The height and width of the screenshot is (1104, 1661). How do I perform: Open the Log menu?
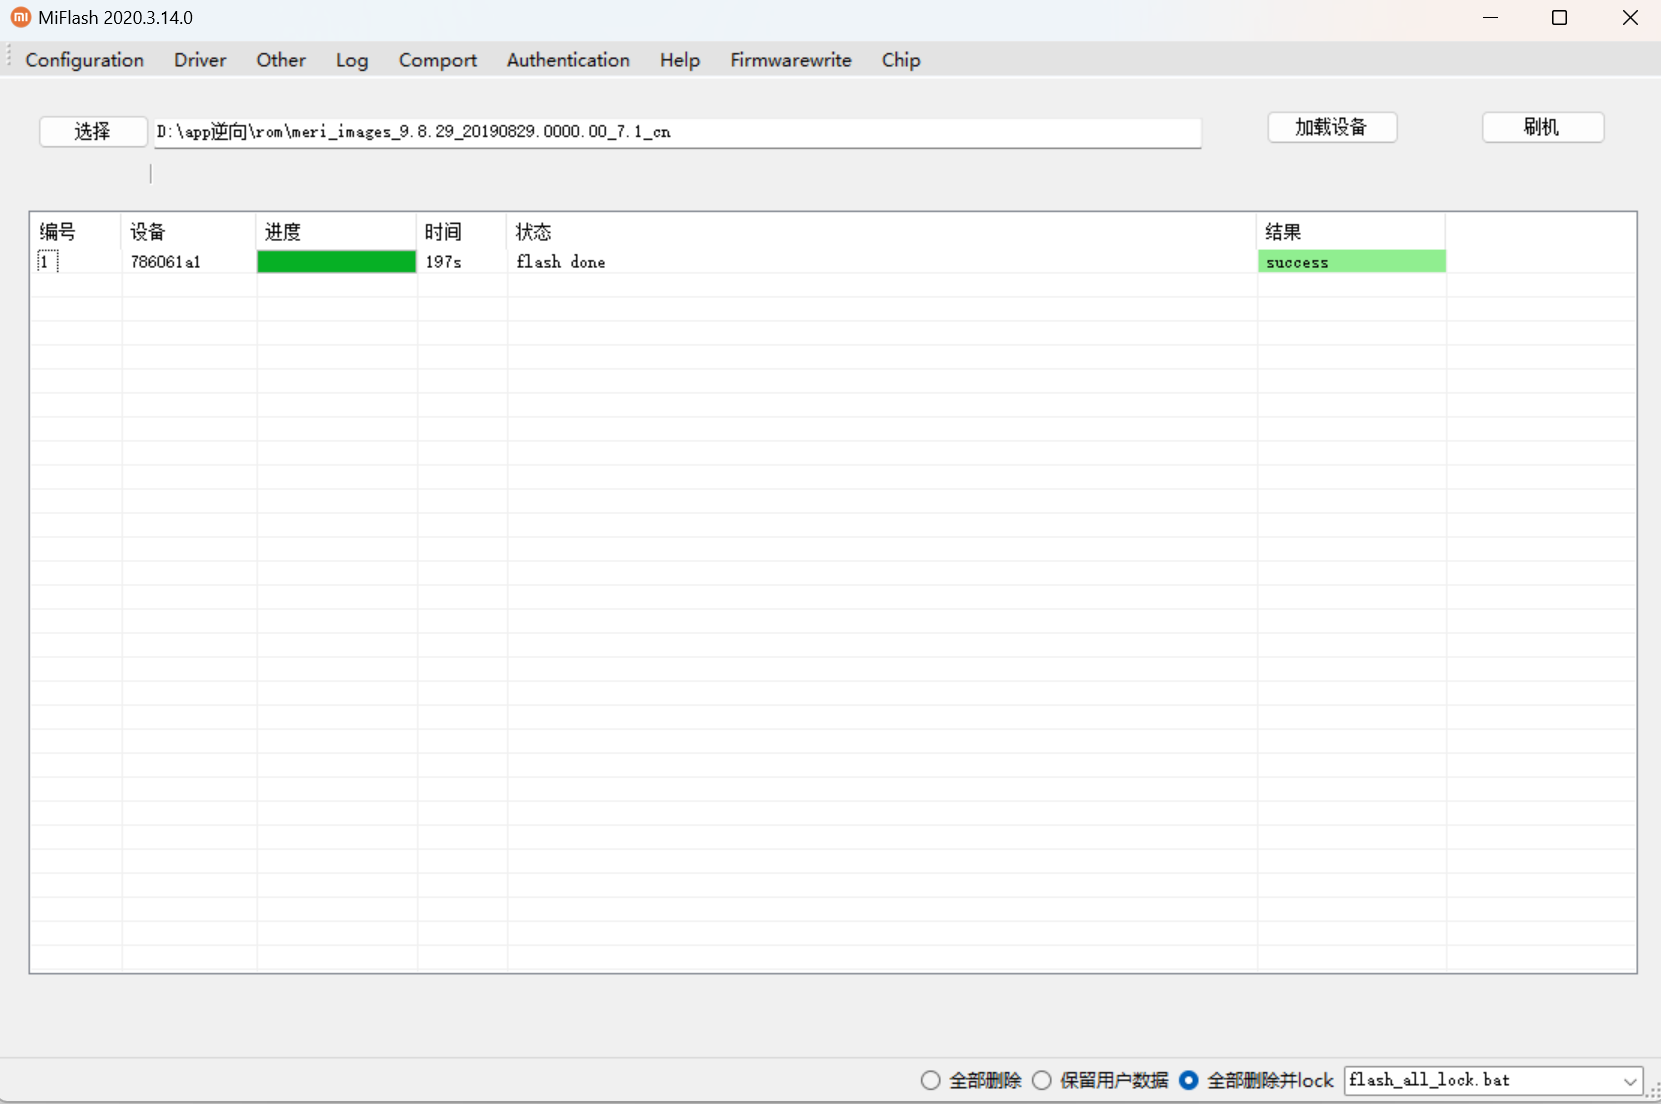(352, 60)
